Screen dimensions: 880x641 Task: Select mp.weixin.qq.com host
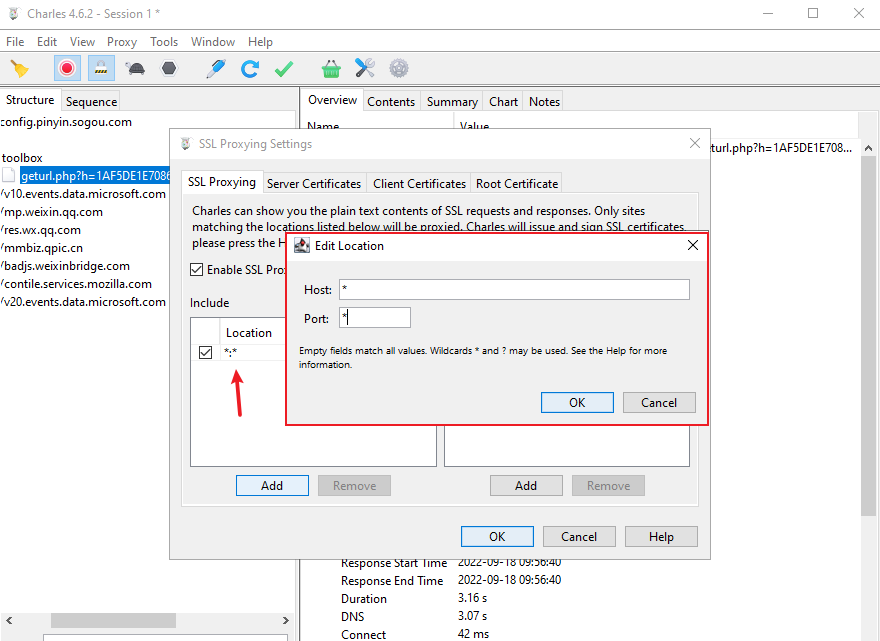pyautogui.click(x=53, y=212)
